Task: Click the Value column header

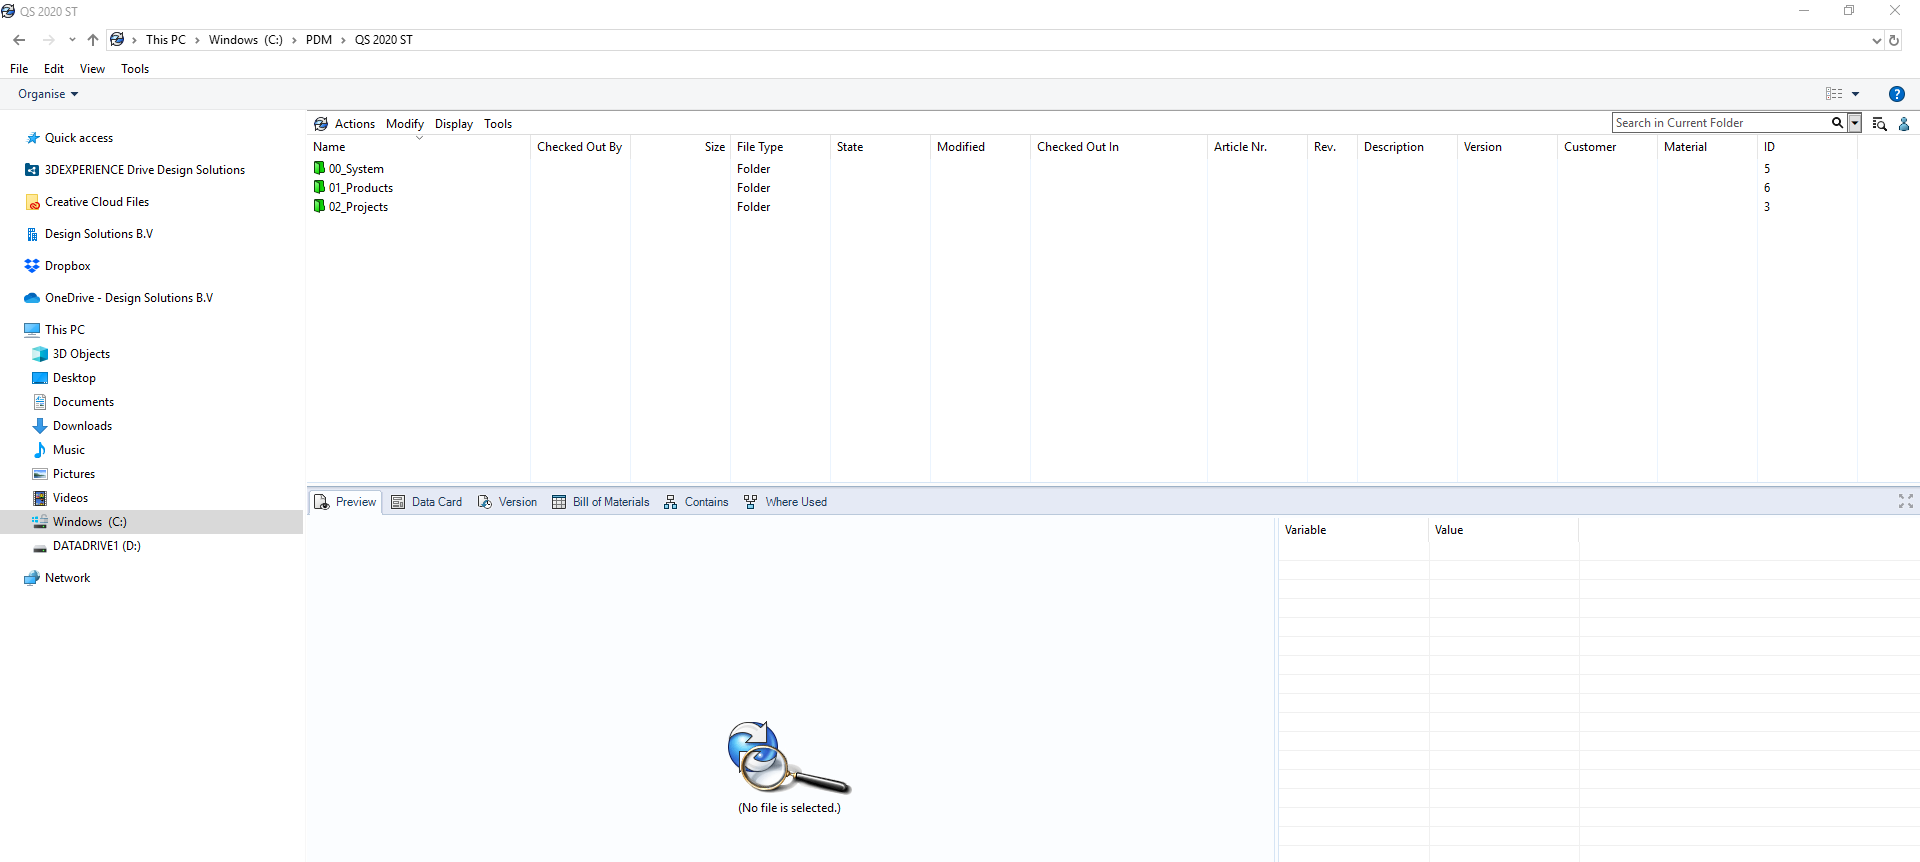Action: pyautogui.click(x=1504, y=530)
